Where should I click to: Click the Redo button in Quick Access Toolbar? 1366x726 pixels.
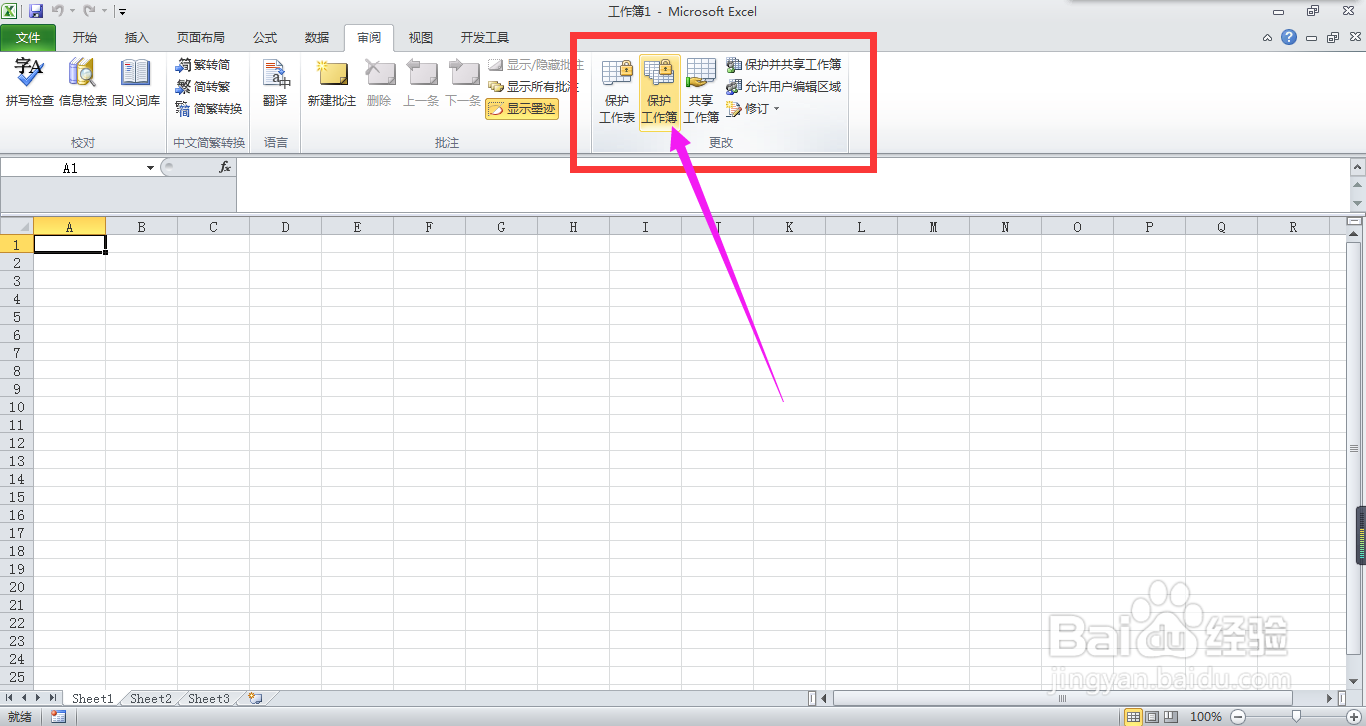89,11
